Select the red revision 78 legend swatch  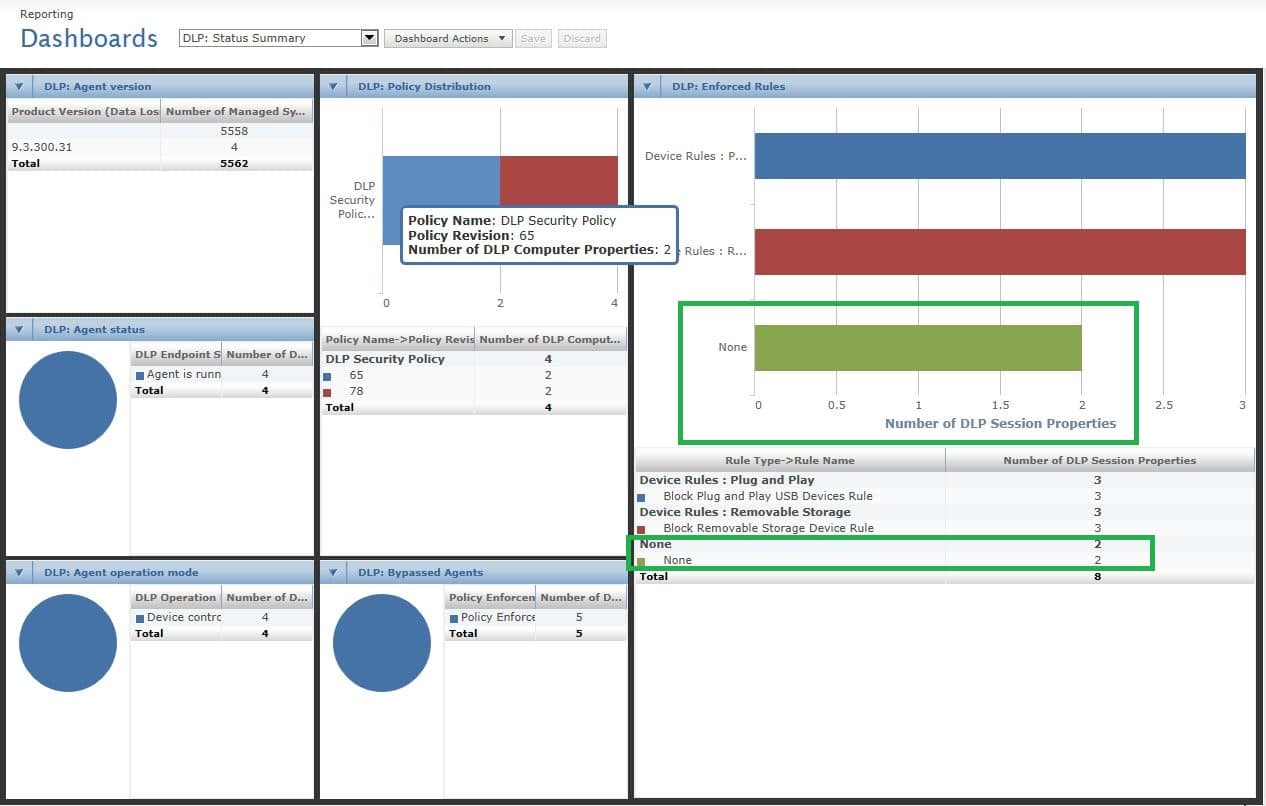327,393
